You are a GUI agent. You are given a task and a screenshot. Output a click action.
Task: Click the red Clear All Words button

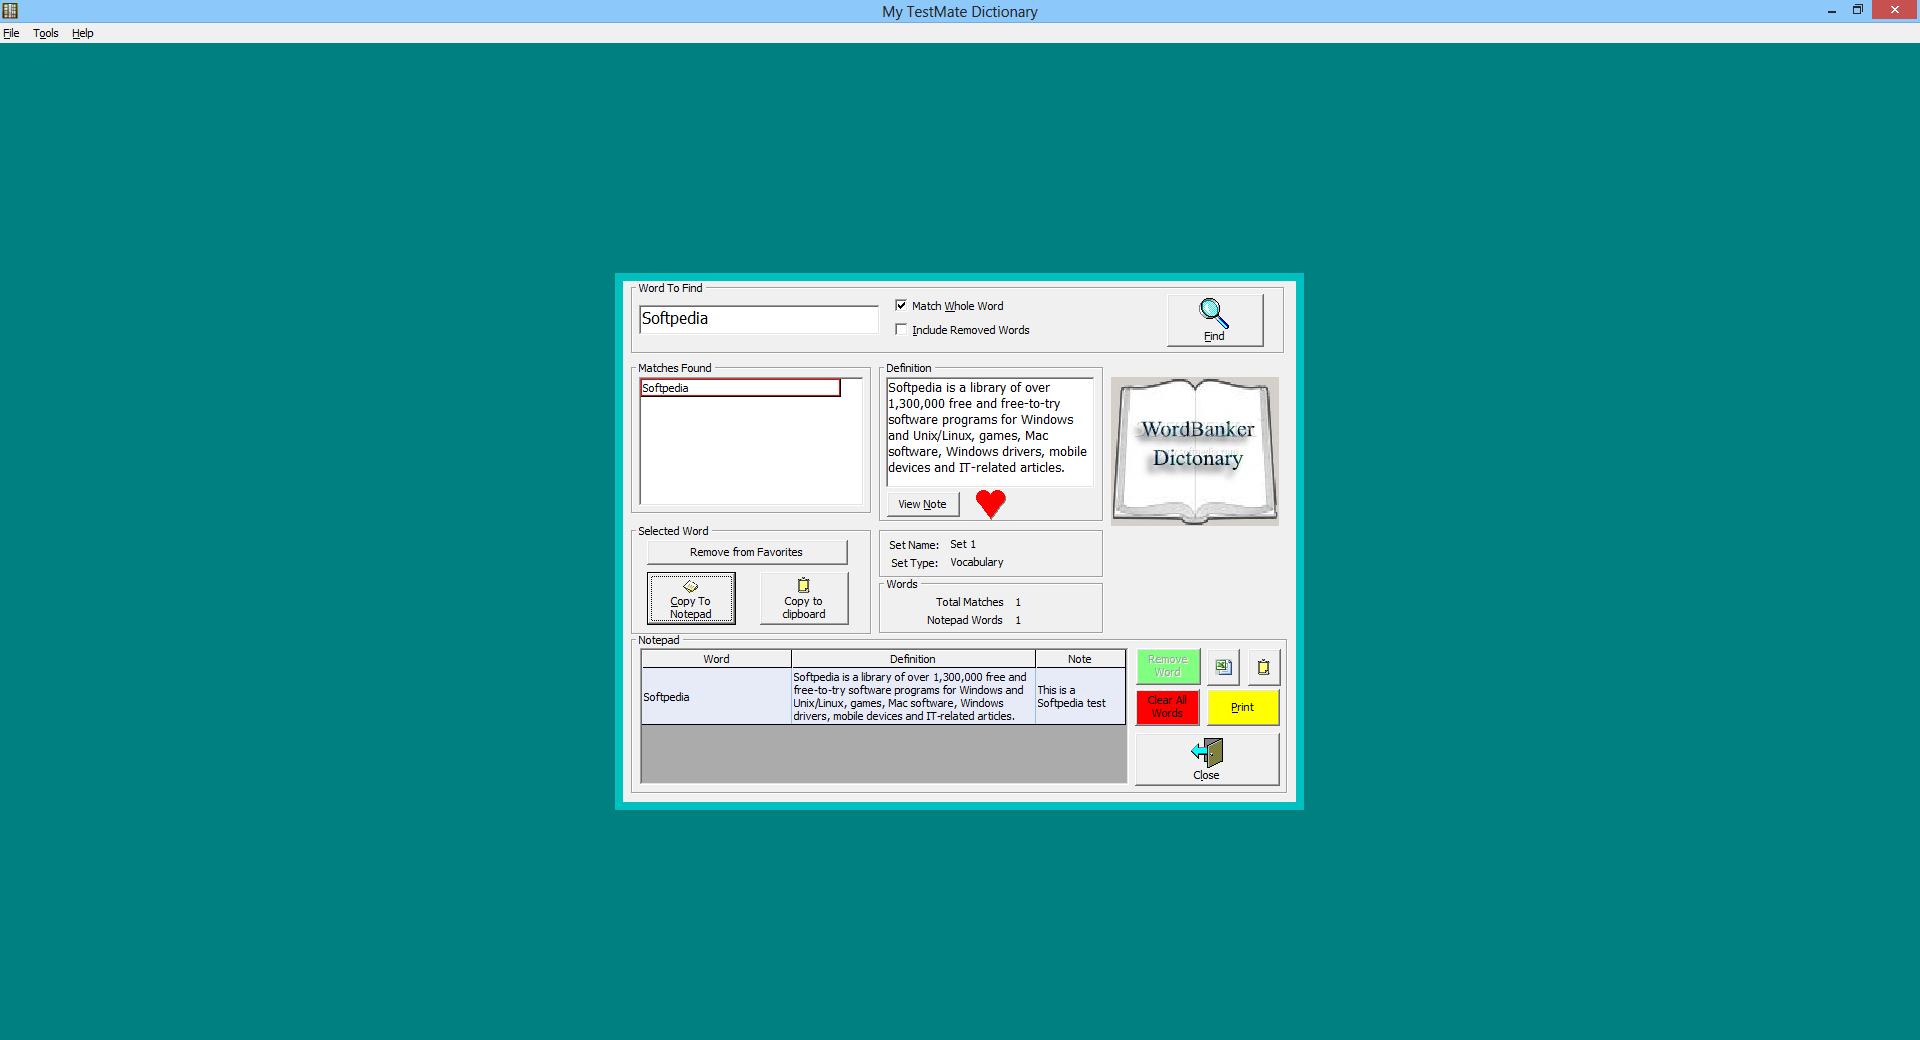pyautogui.click(x=1168, y=707)
